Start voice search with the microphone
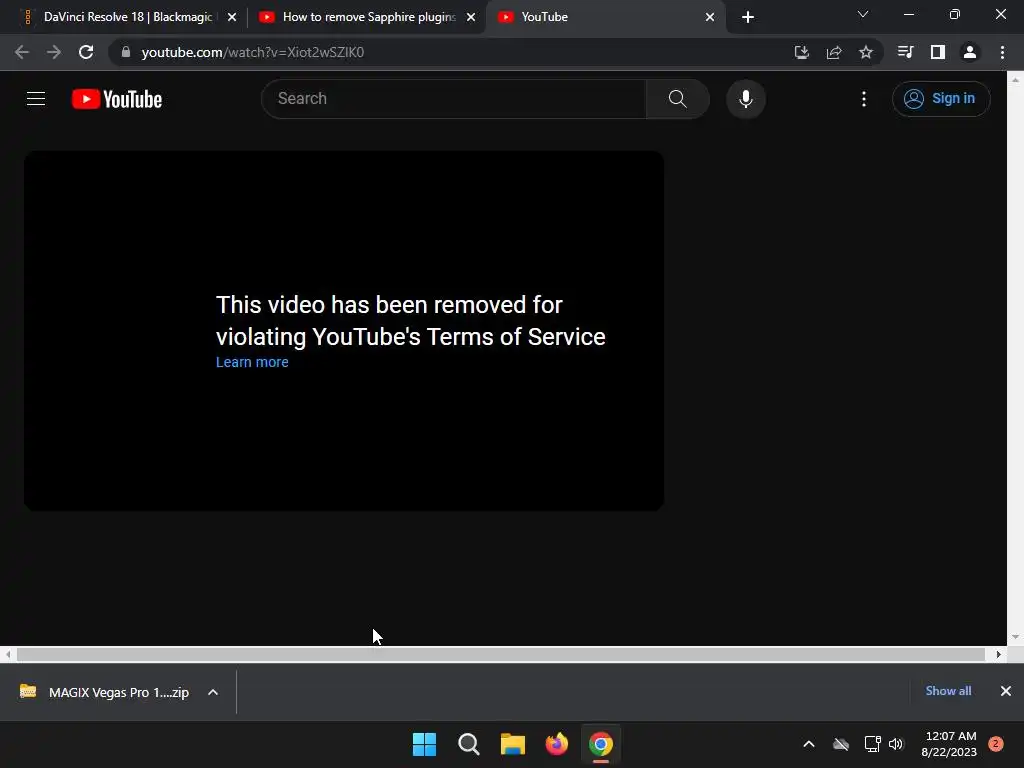The height and width of the screenshot is (768, 1024). tap(746, 99)
